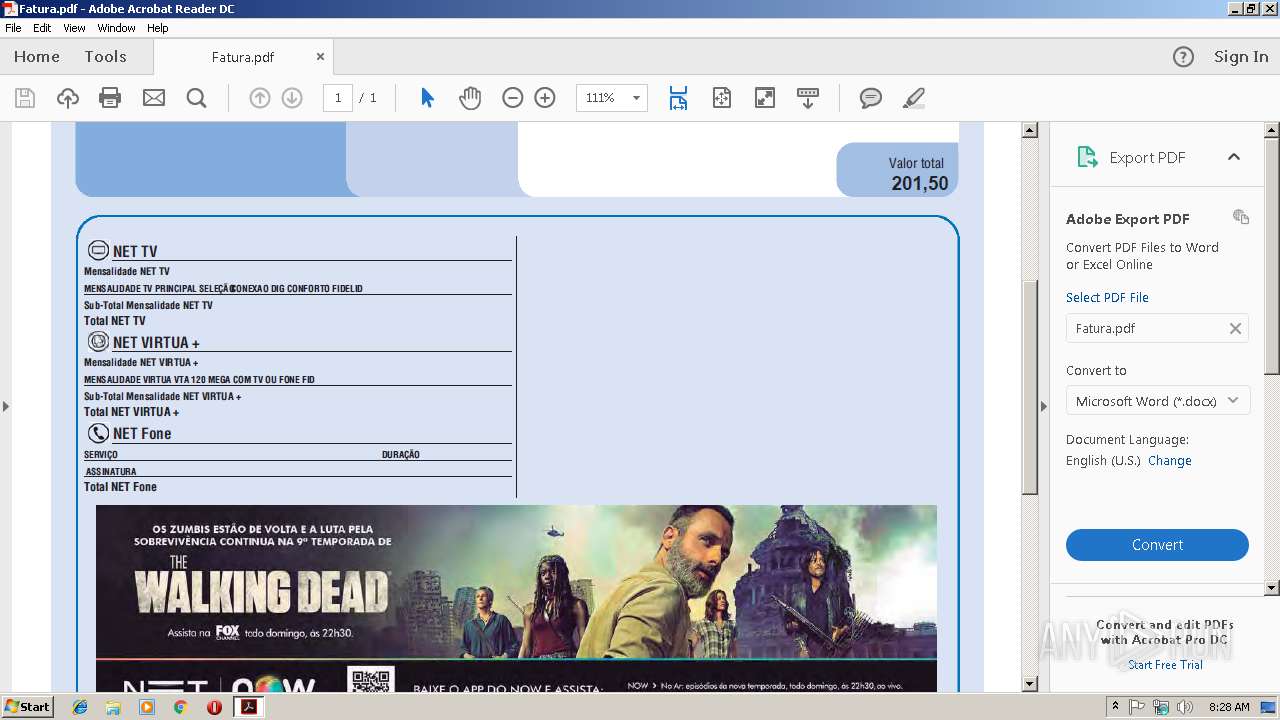Send file by email envelope icon
The height and width of the screenshot is (720, 1280).
pyautogui.click(x=153, y=98)
